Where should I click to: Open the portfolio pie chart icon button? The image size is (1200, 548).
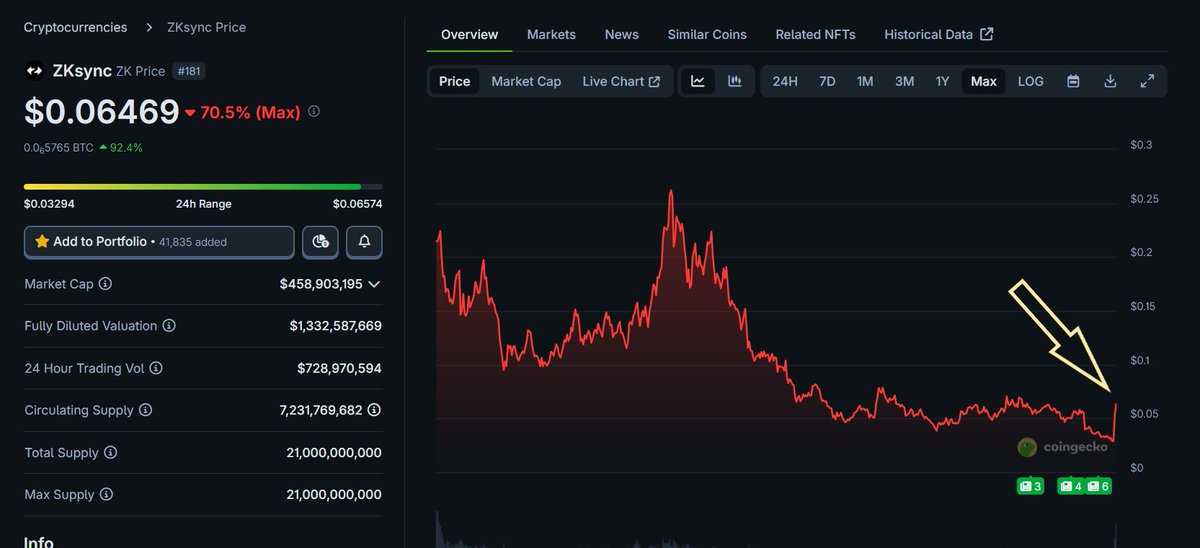pyautogui.click(x=320, y=242)
